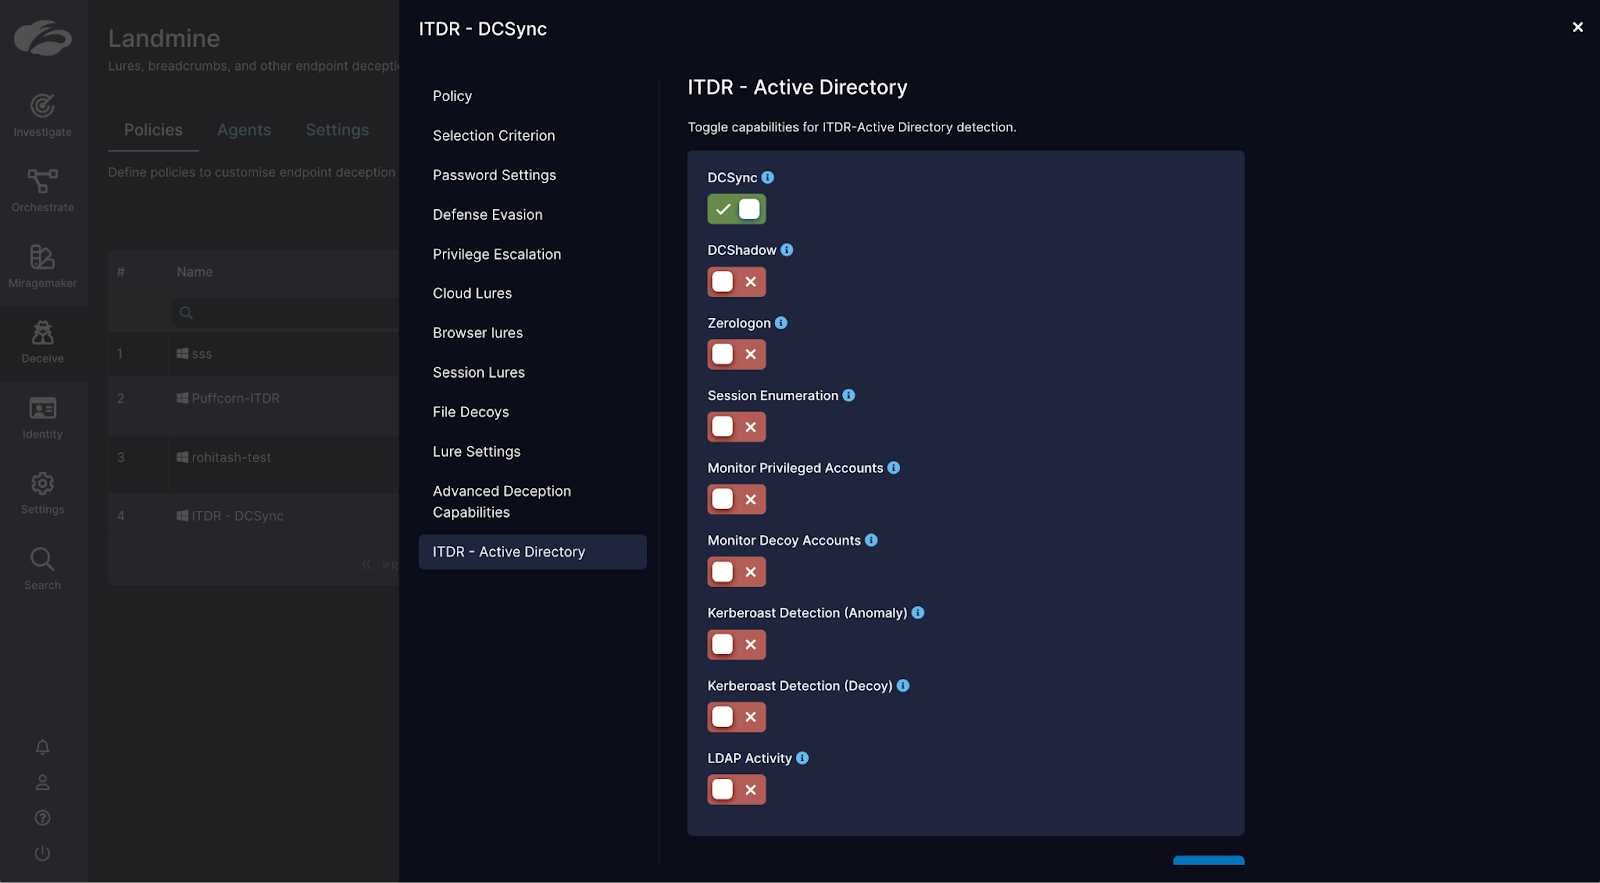Select Password Settings in policy menu
The height and width of the screenshot is (883, 1600).
coord(494,175)
